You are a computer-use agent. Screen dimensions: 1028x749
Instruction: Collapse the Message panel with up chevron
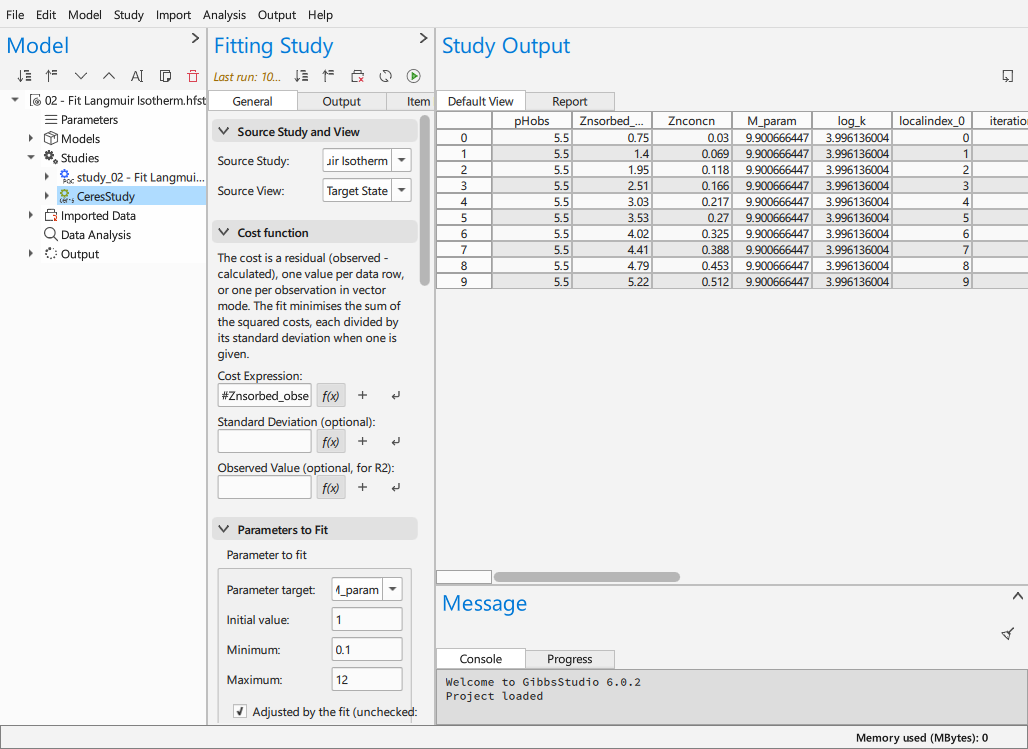click(x=1018, y=596)
